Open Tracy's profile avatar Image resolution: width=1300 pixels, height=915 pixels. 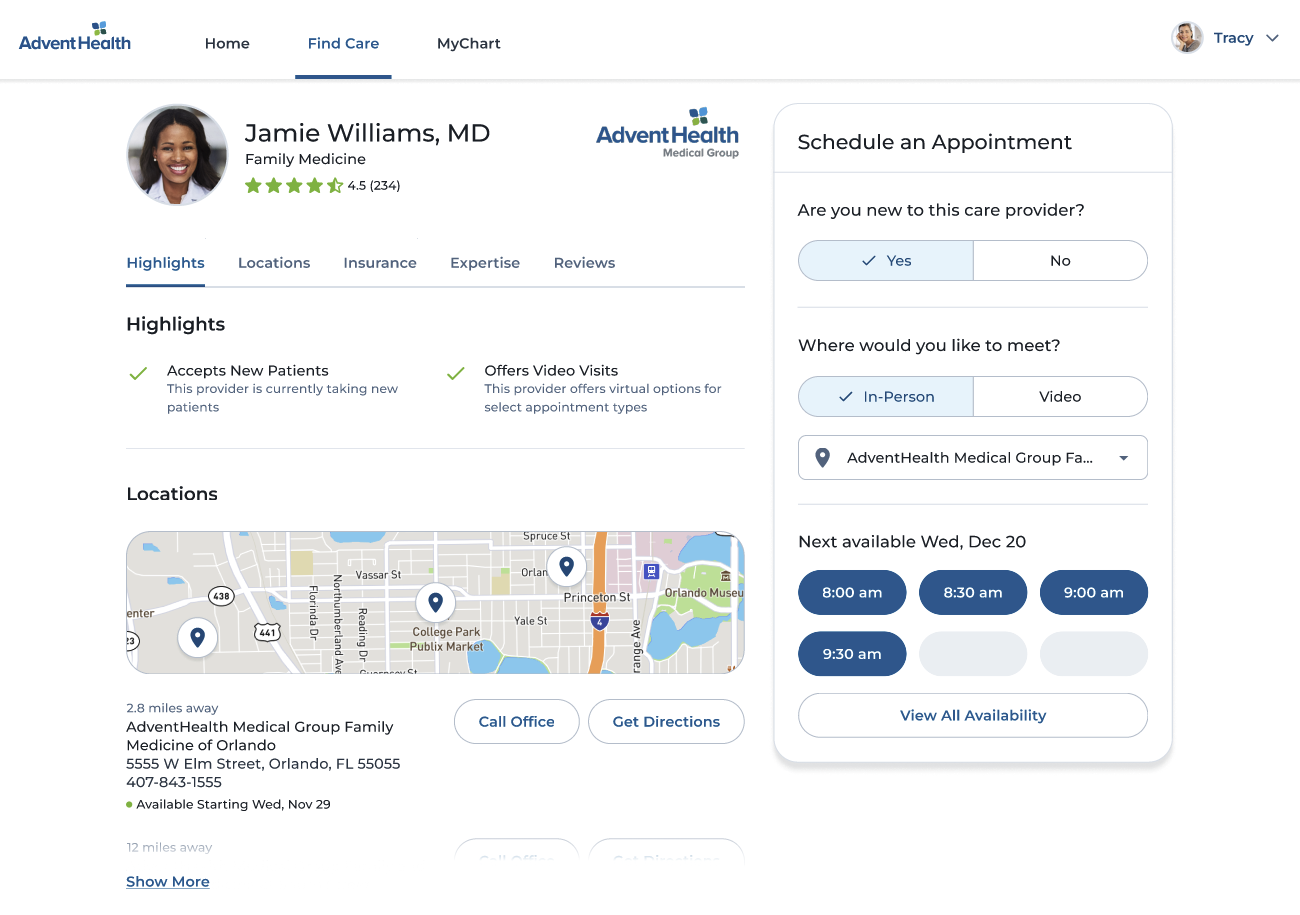pyautogui.click(x=1187, y=38)
